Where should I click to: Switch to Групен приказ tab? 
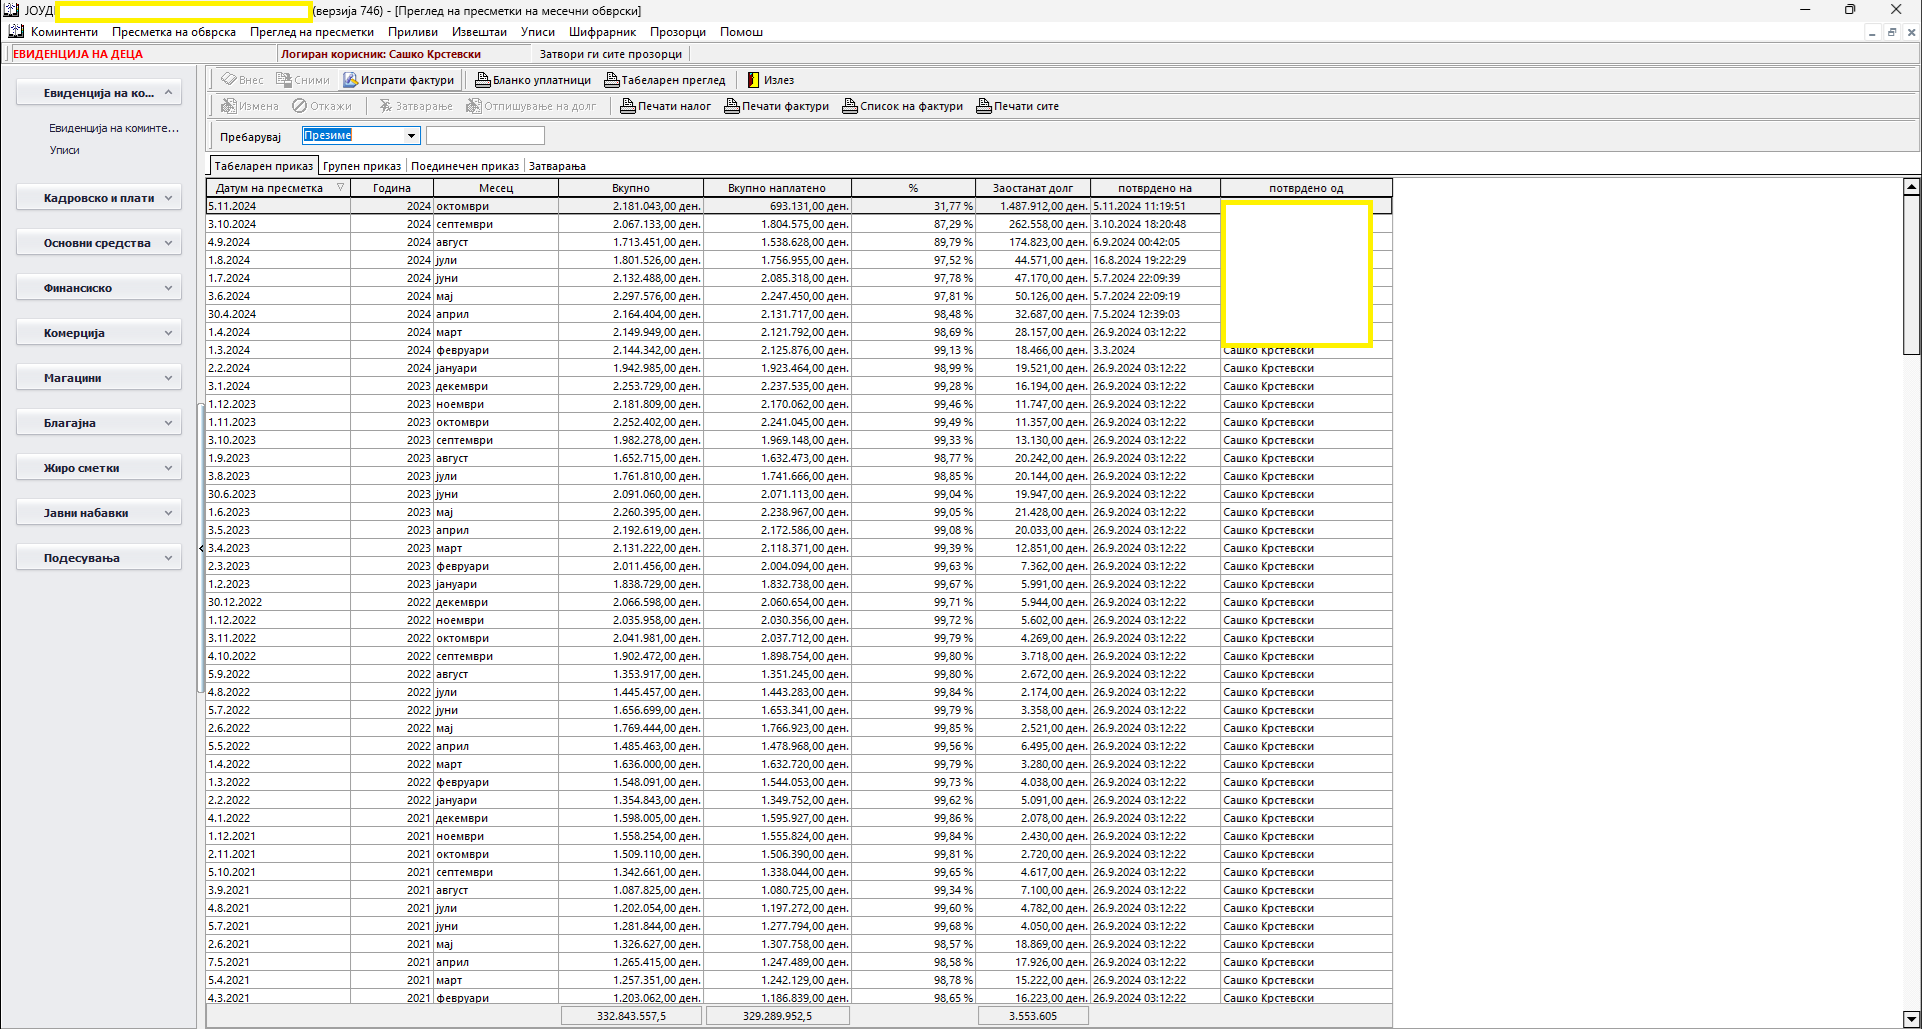click(362, 166)
